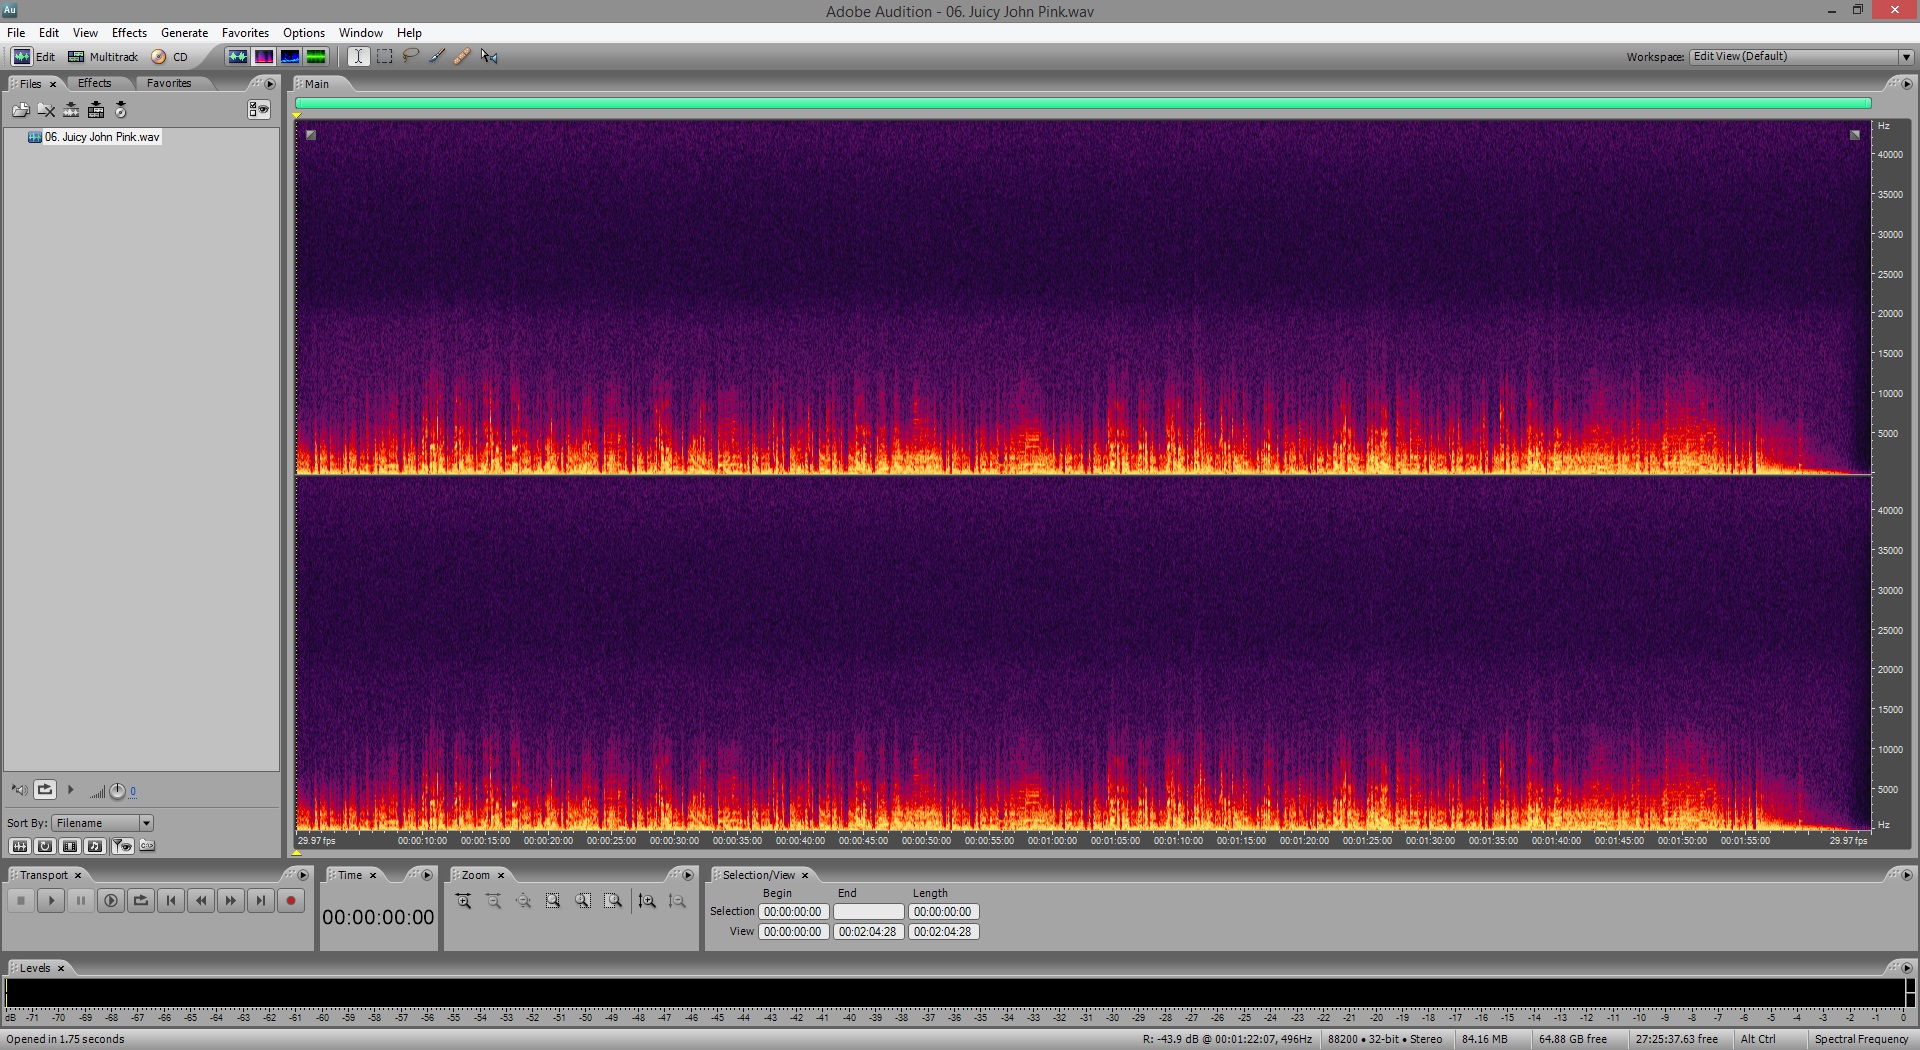The image size is (1920, 1050).
Task: Switch to CD view
Action: [x=170, y=57]
